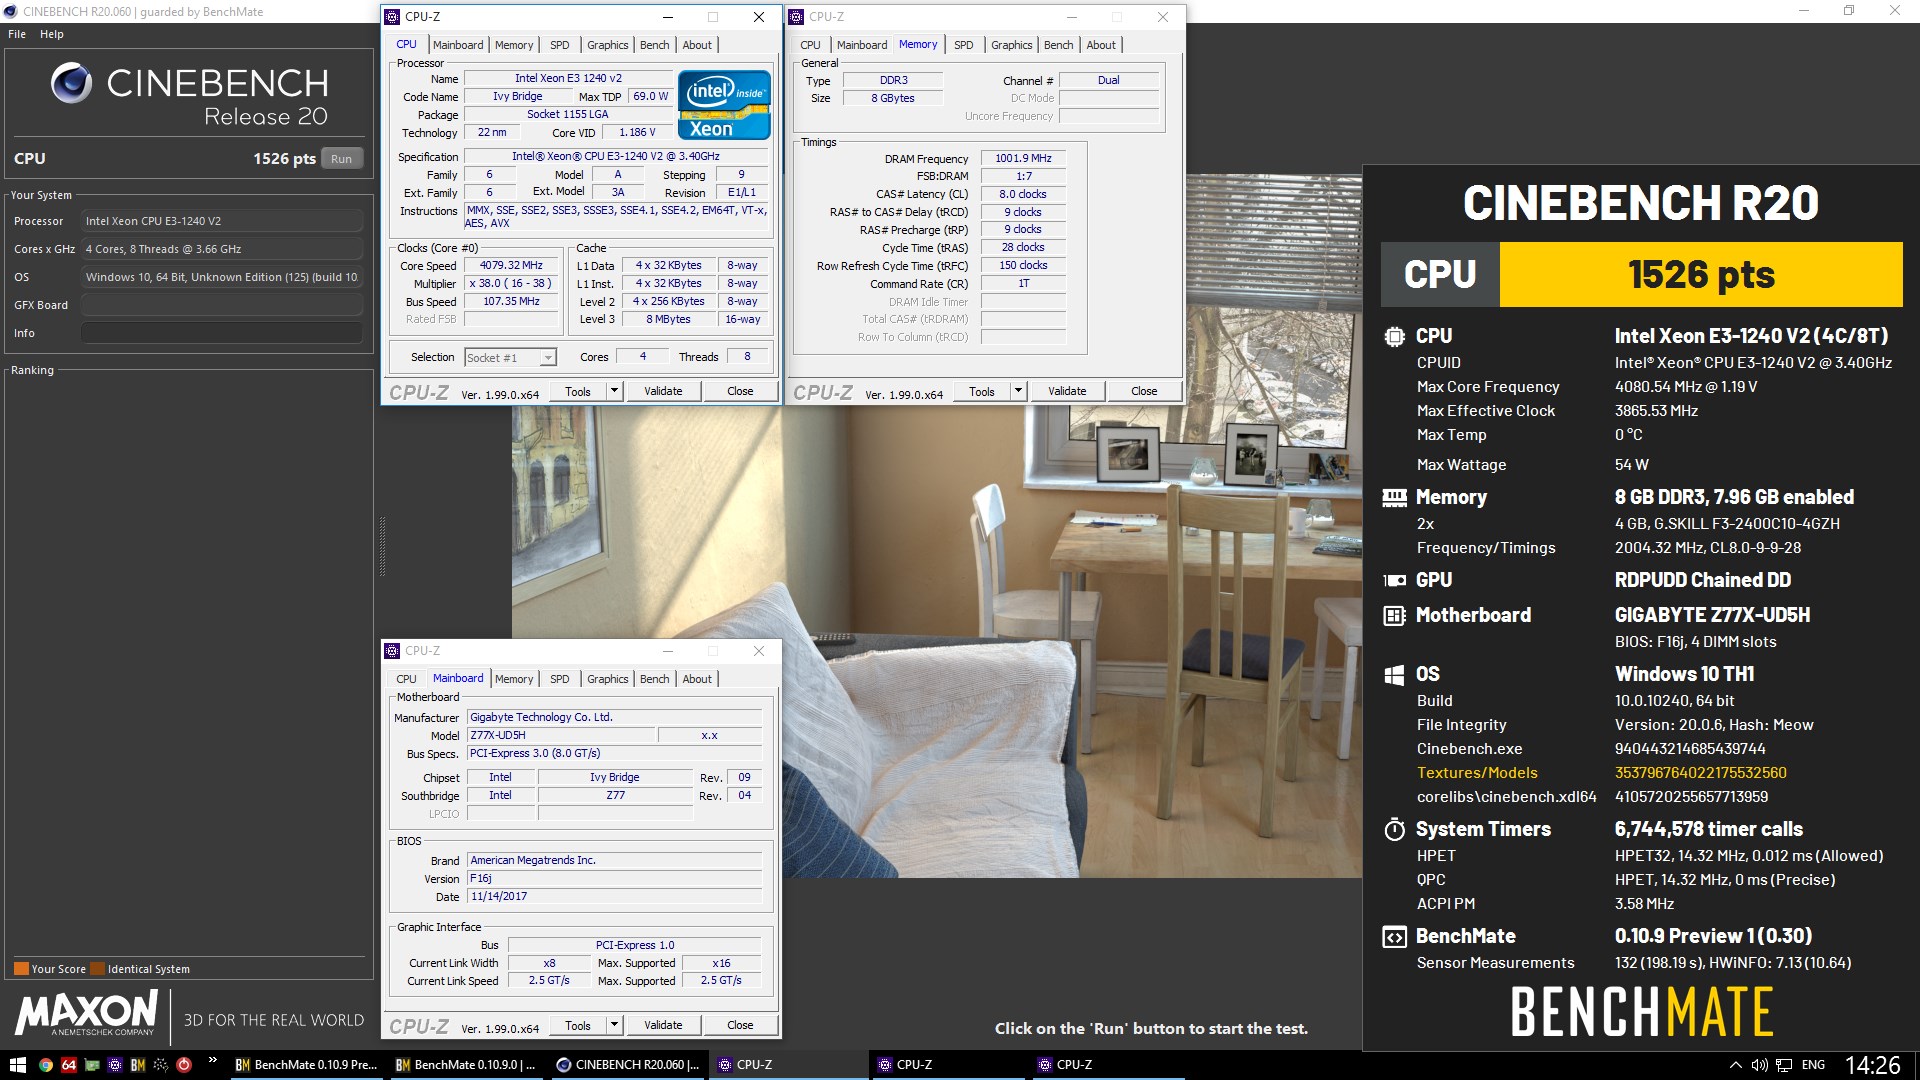Click the orange Your Score legend swatch

tap(21, 968)
